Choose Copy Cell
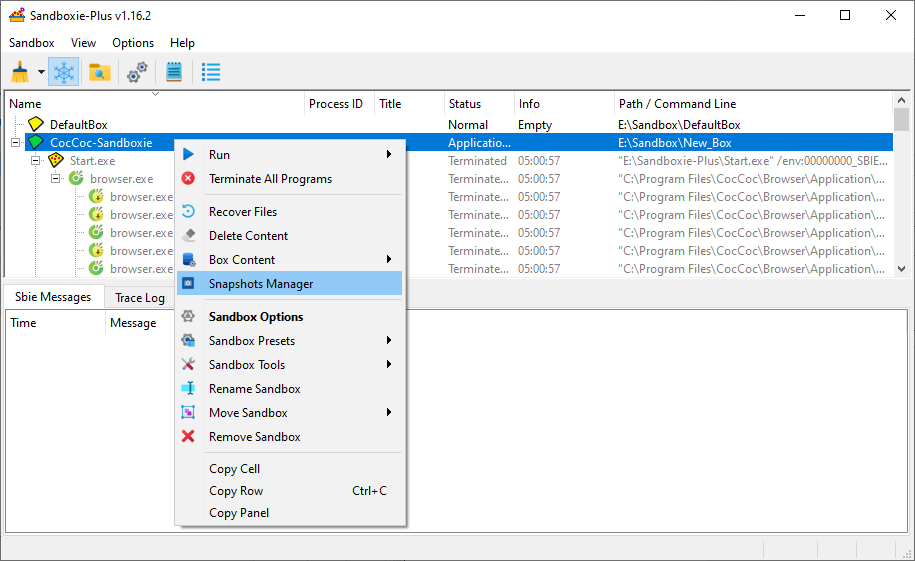The width and height of the screenshot is (915, 561). (290, 469)
